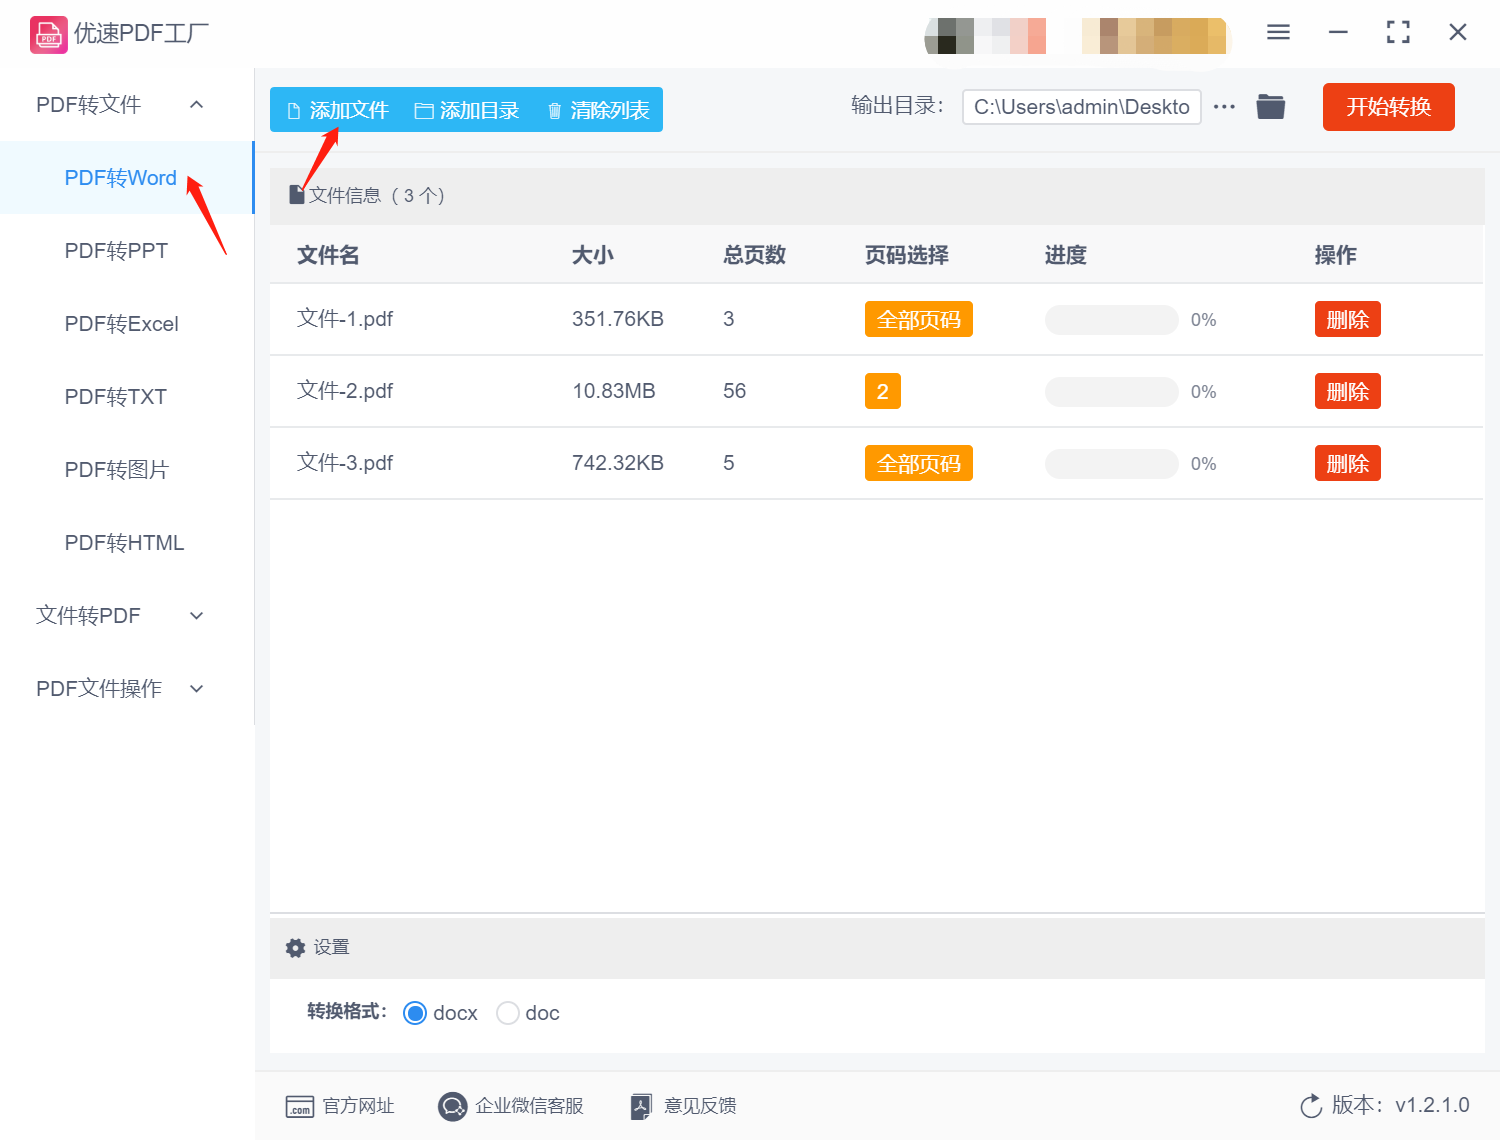Click the progress bar of 文件-2.pdf
Image resolution: width=1500 pixels, height=1140 pixels.
pyautogui.click(x=1111, y=392)
